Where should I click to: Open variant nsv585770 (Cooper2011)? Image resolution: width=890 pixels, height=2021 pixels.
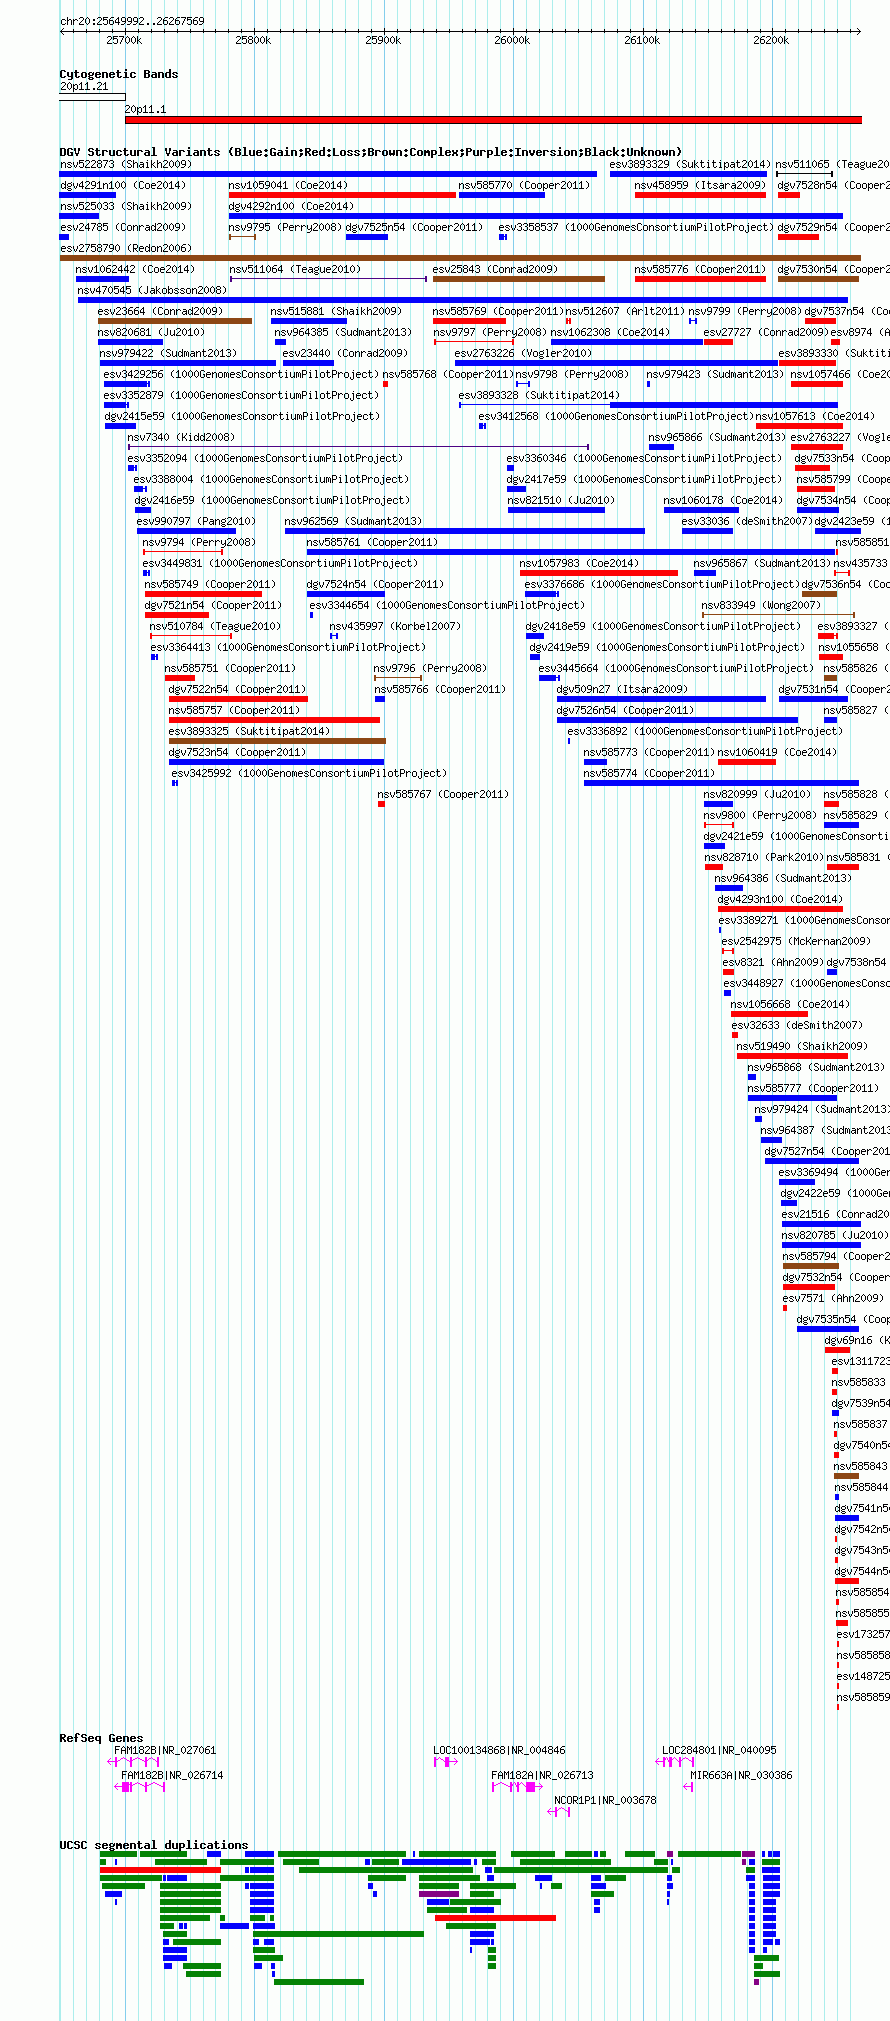click(524, 185)
